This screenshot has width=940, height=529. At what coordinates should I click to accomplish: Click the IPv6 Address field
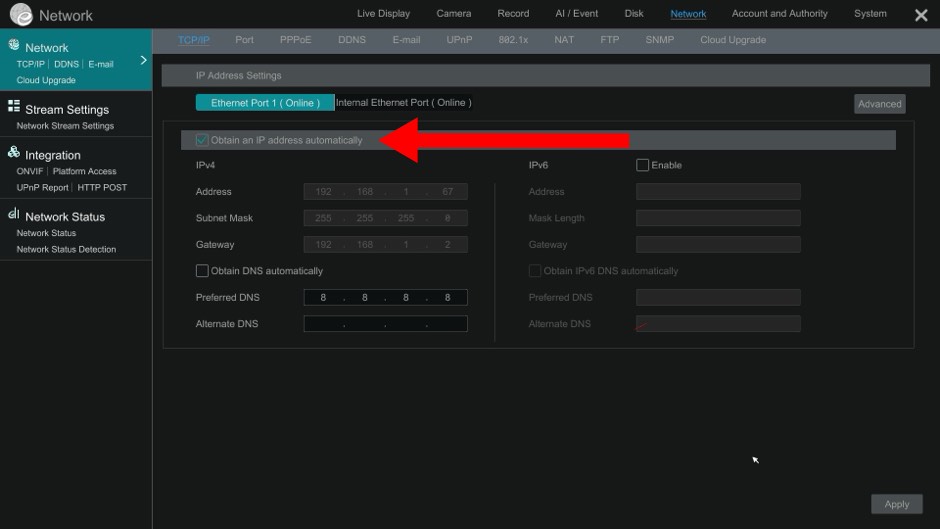click(718, 191)
